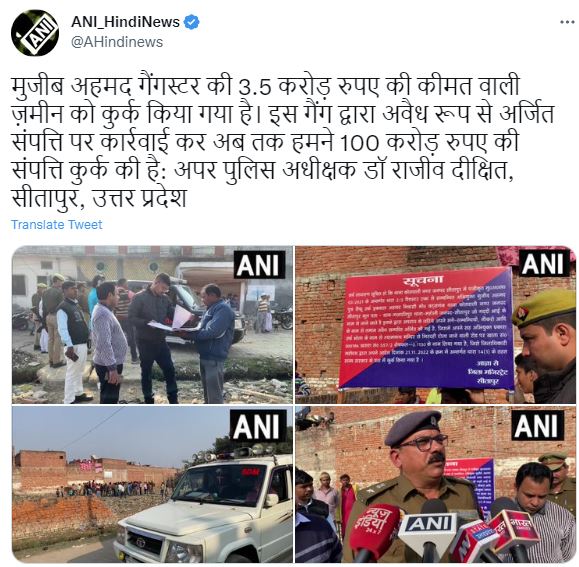
Task: Click the Hindi tweet text body
Action: (x=282, y=142)
